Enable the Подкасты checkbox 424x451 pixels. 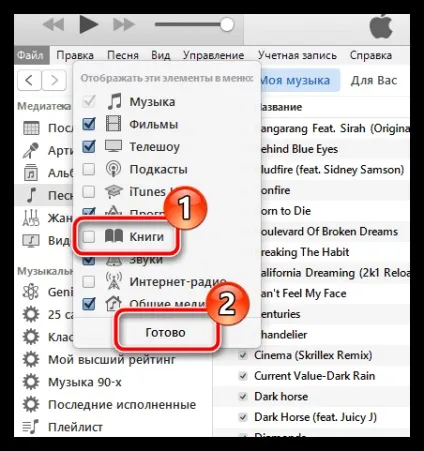tap(89, 169)
